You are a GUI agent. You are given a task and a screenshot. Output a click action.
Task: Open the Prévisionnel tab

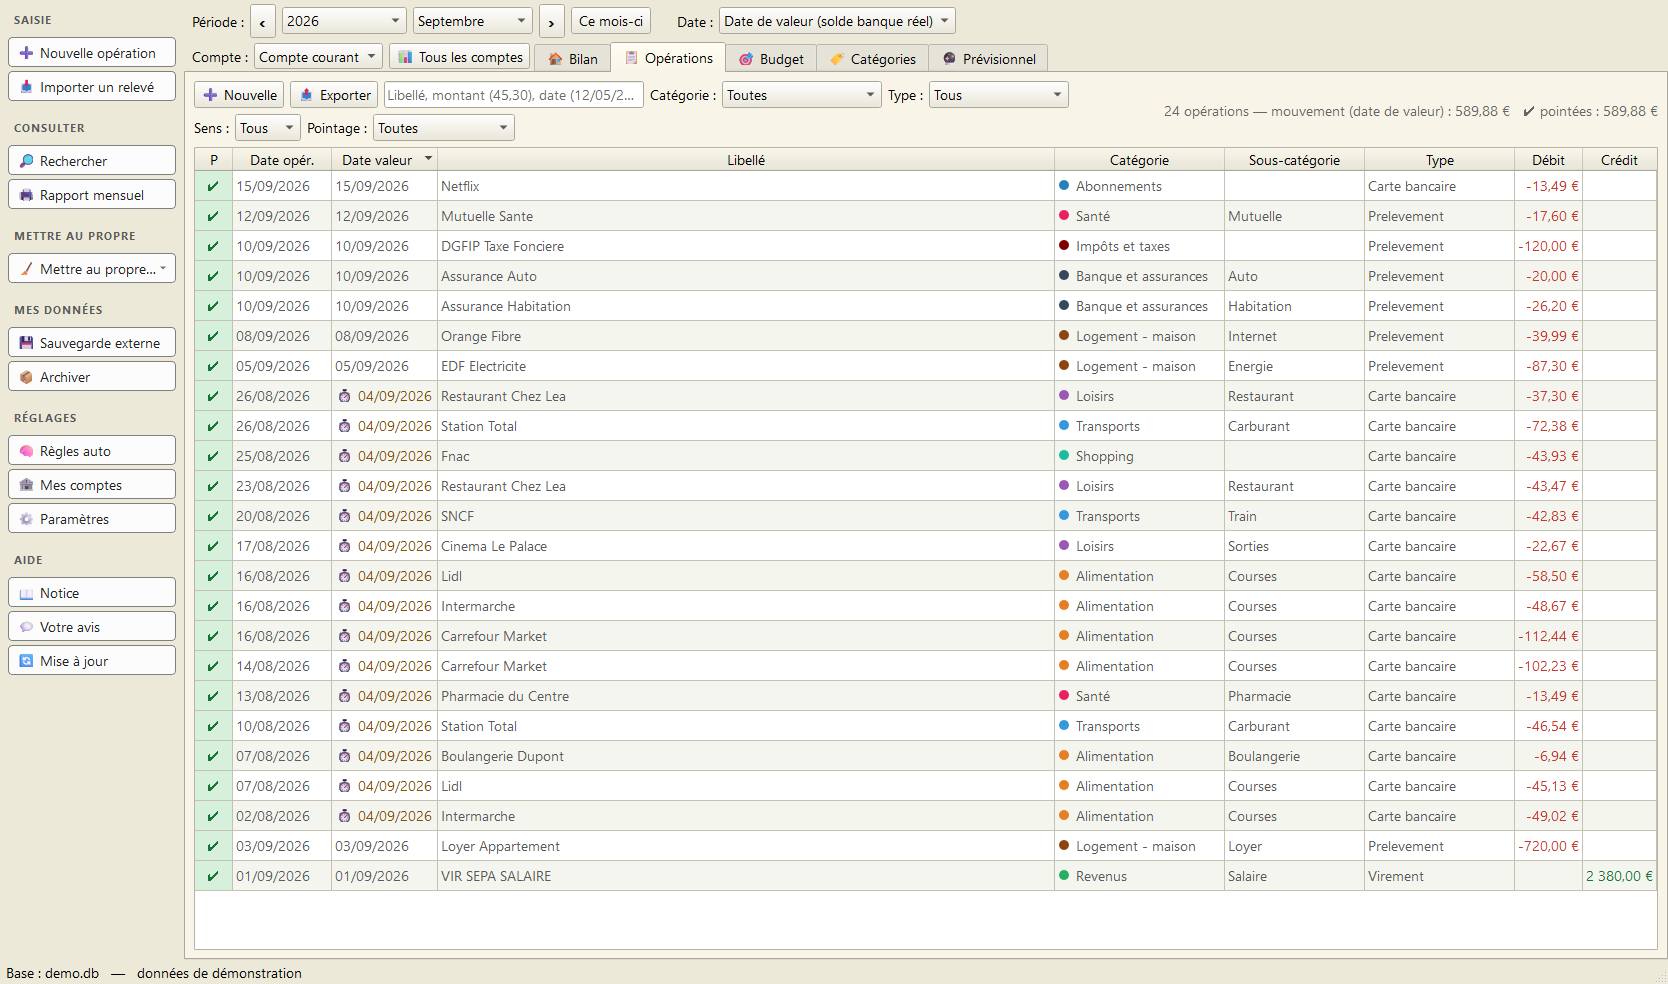coord(989,59)
